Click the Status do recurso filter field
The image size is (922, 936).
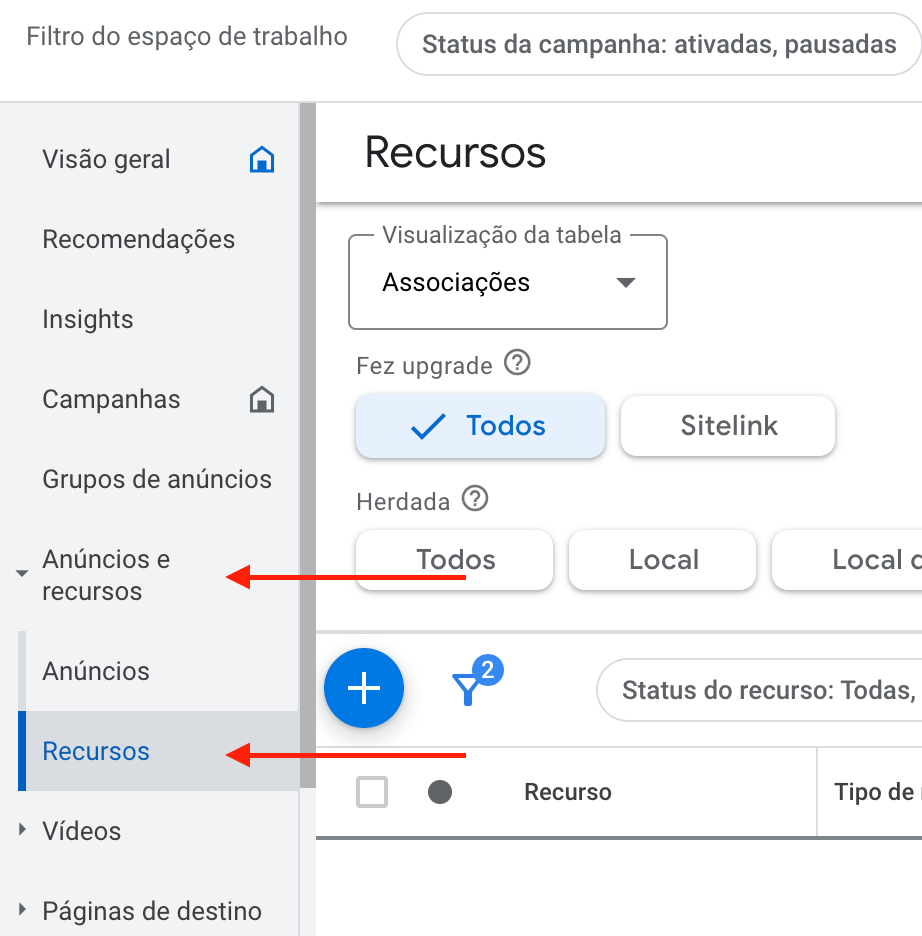click(760, 690)
